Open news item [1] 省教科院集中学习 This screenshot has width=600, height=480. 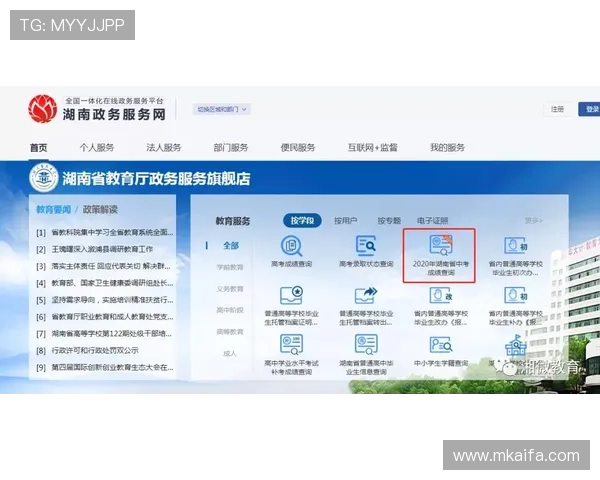105,233
